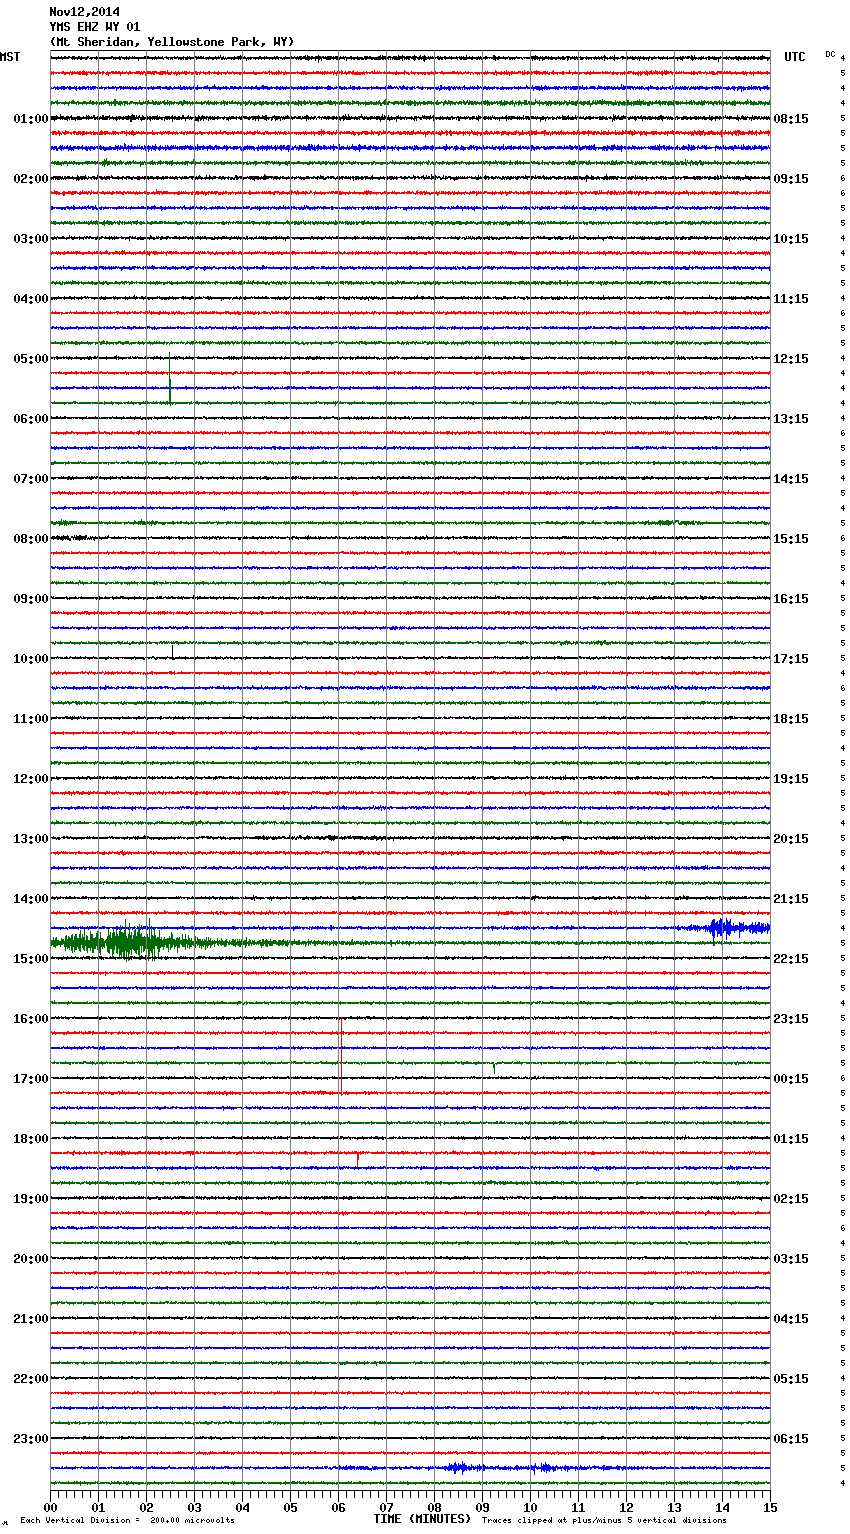Select the 08:00 MST time label
Image resolution: width=850 pixels, height=1534 pixels.
pyautogui.click(x=31, y=539)
